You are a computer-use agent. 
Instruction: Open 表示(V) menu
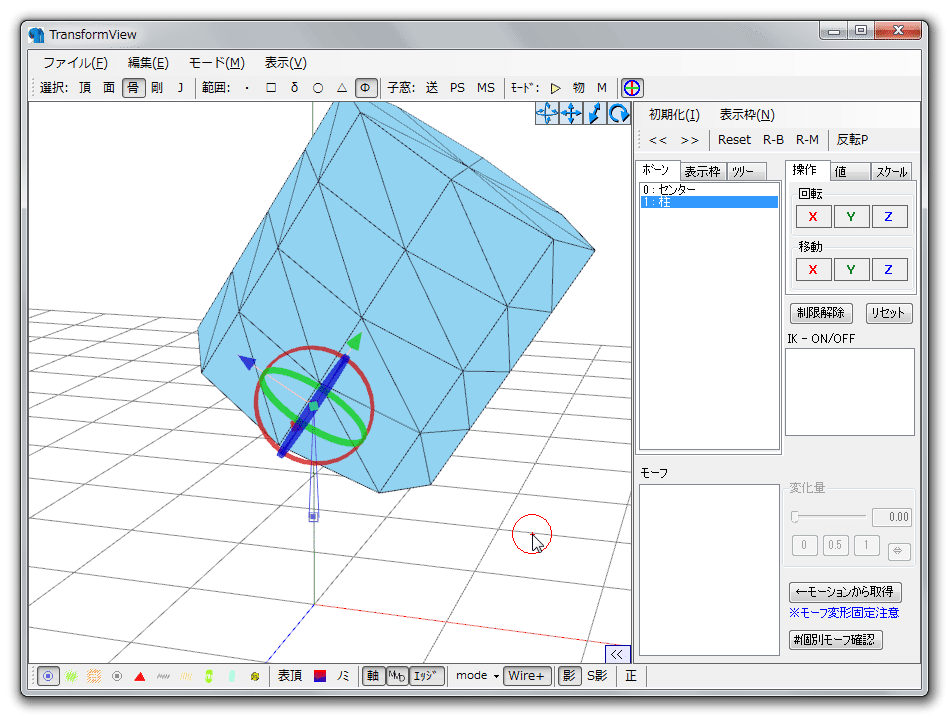pyautogui.click(x=286, y=63)
